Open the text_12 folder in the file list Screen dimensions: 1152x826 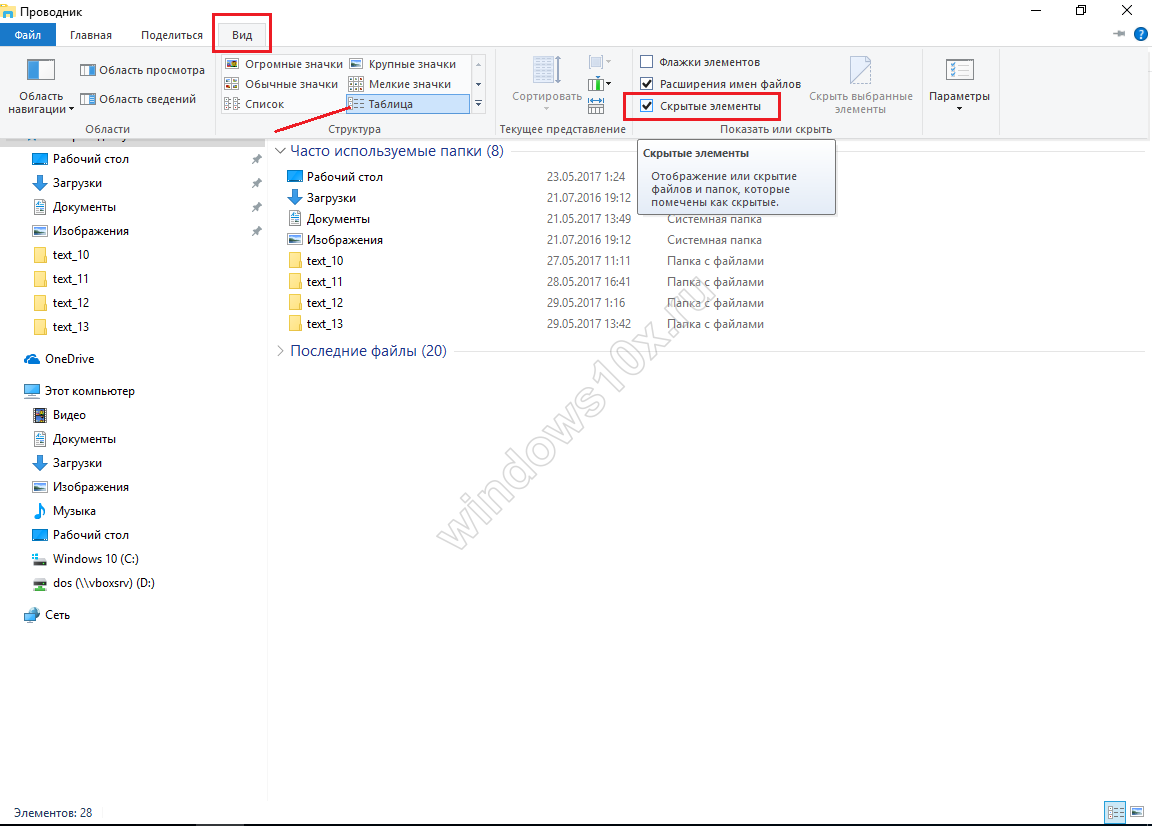[x=324, y=303]
